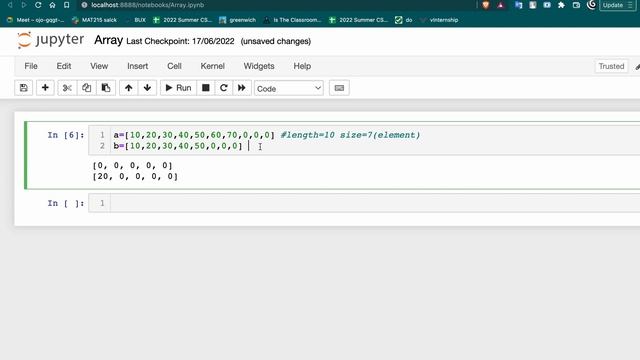Screen dimensions: 640x360
Task: Open the File menu
Action: click(31, 66)
